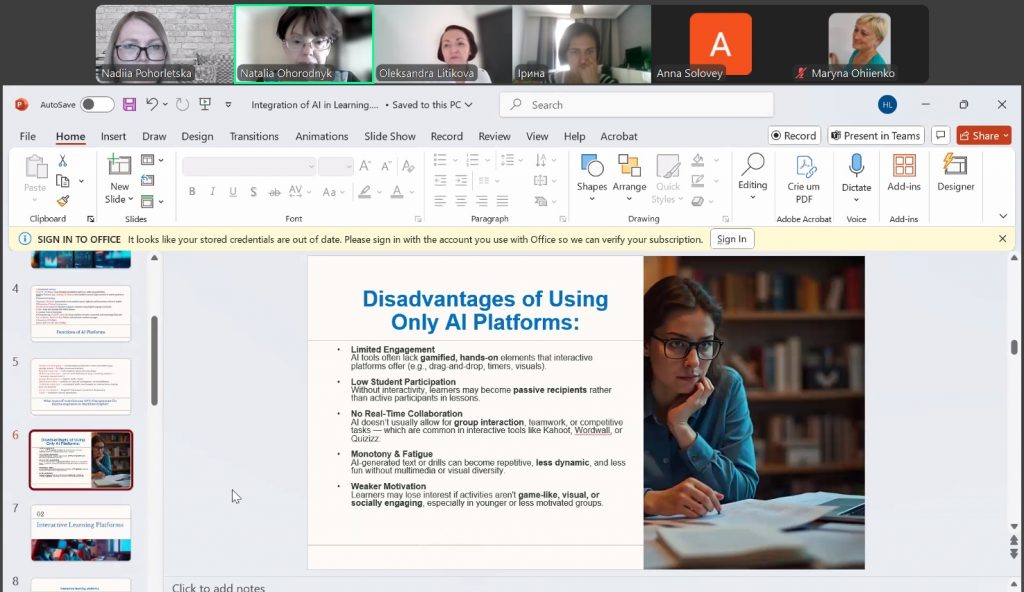This screenshot has height=592, width=1024.
Task: Toggle text Shadow formatting
Action: 253,191
